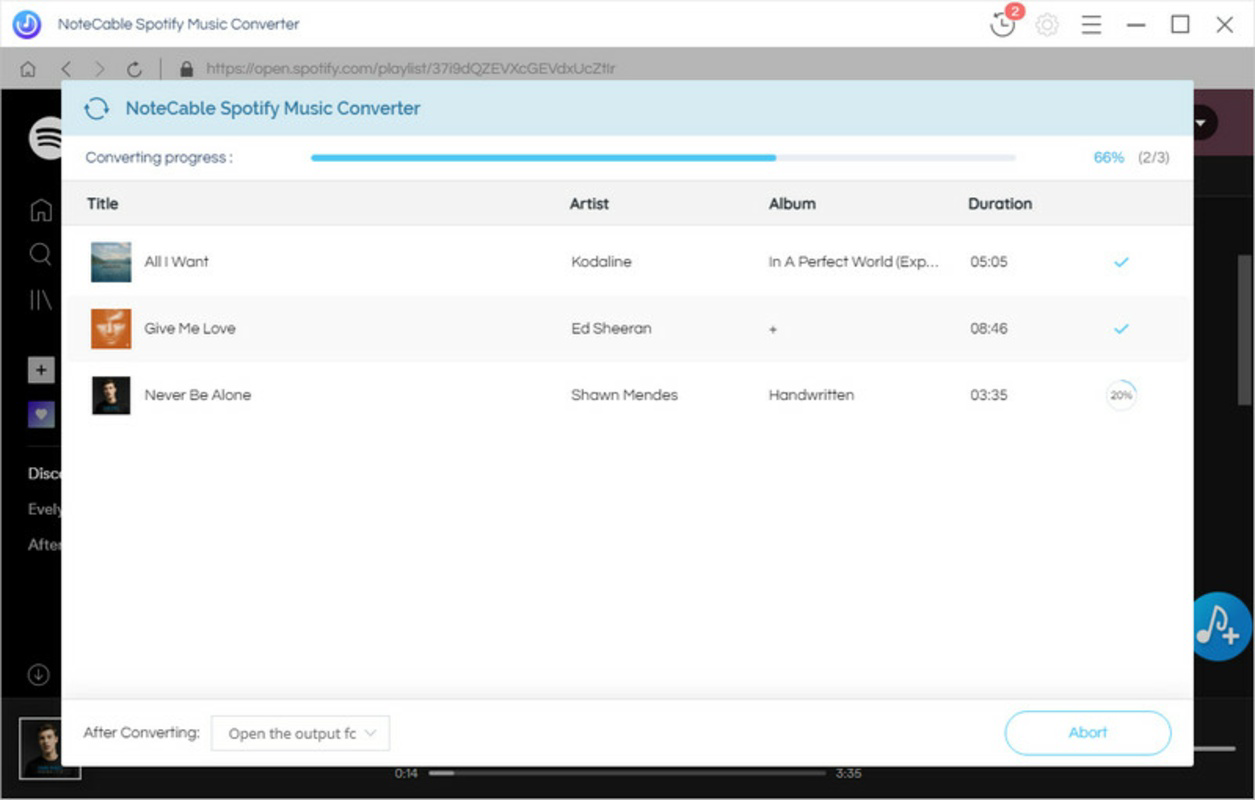Click the 03:35 duration in track list

(x=989, y=395)
